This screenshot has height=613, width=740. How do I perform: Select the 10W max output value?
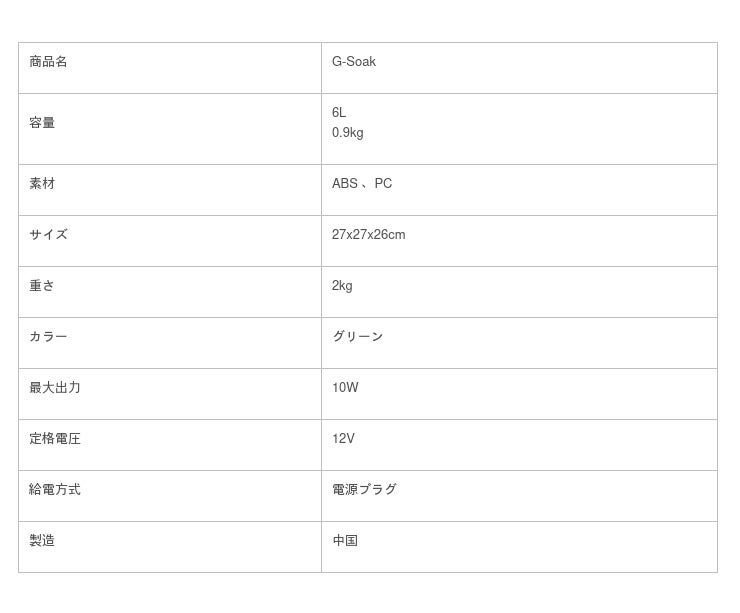[345, 388]
